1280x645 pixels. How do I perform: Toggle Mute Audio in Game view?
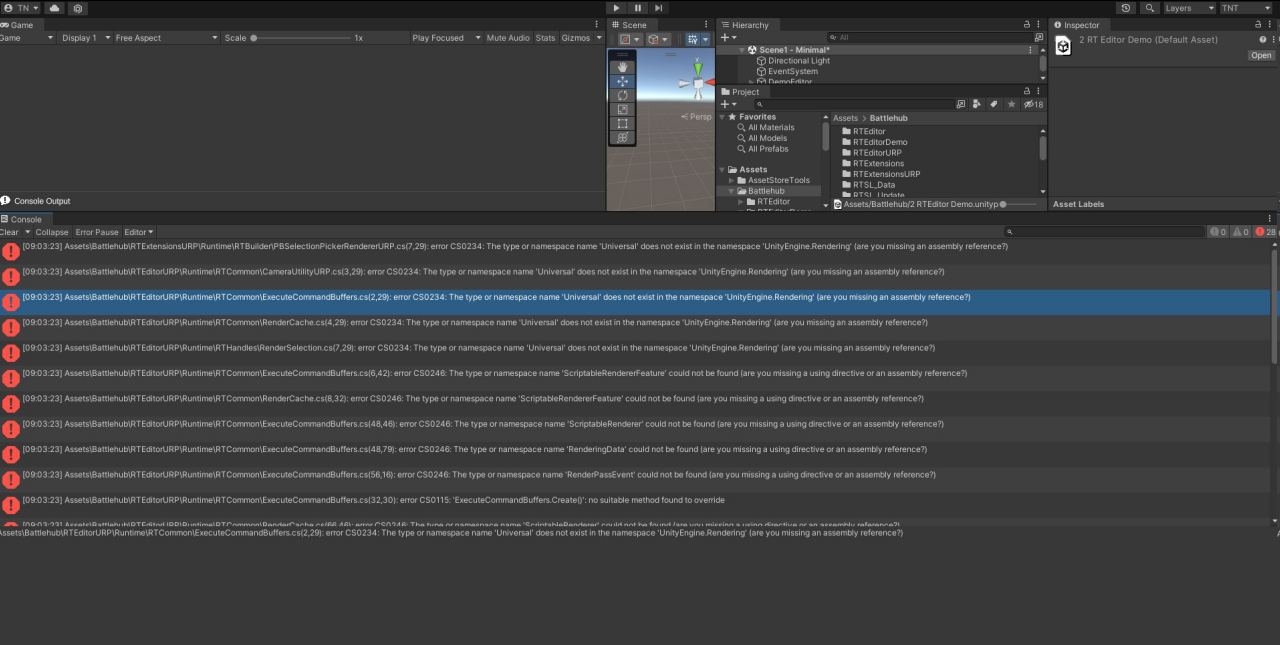[508, 38]
